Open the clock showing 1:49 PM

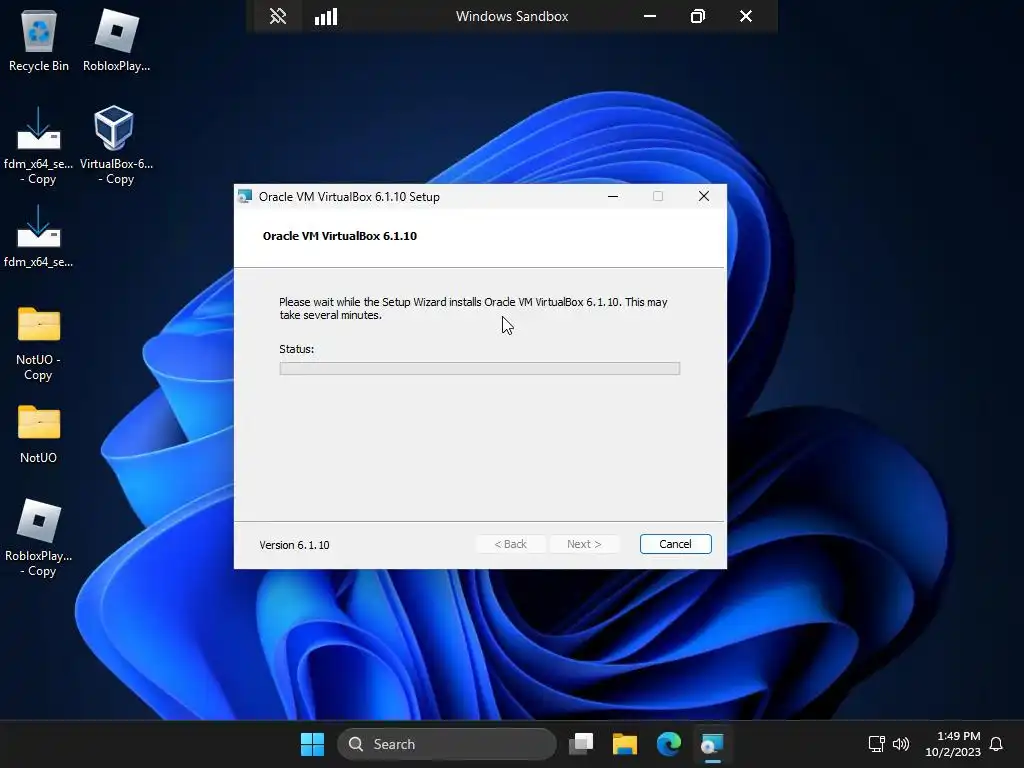click(x=953, y=744)
